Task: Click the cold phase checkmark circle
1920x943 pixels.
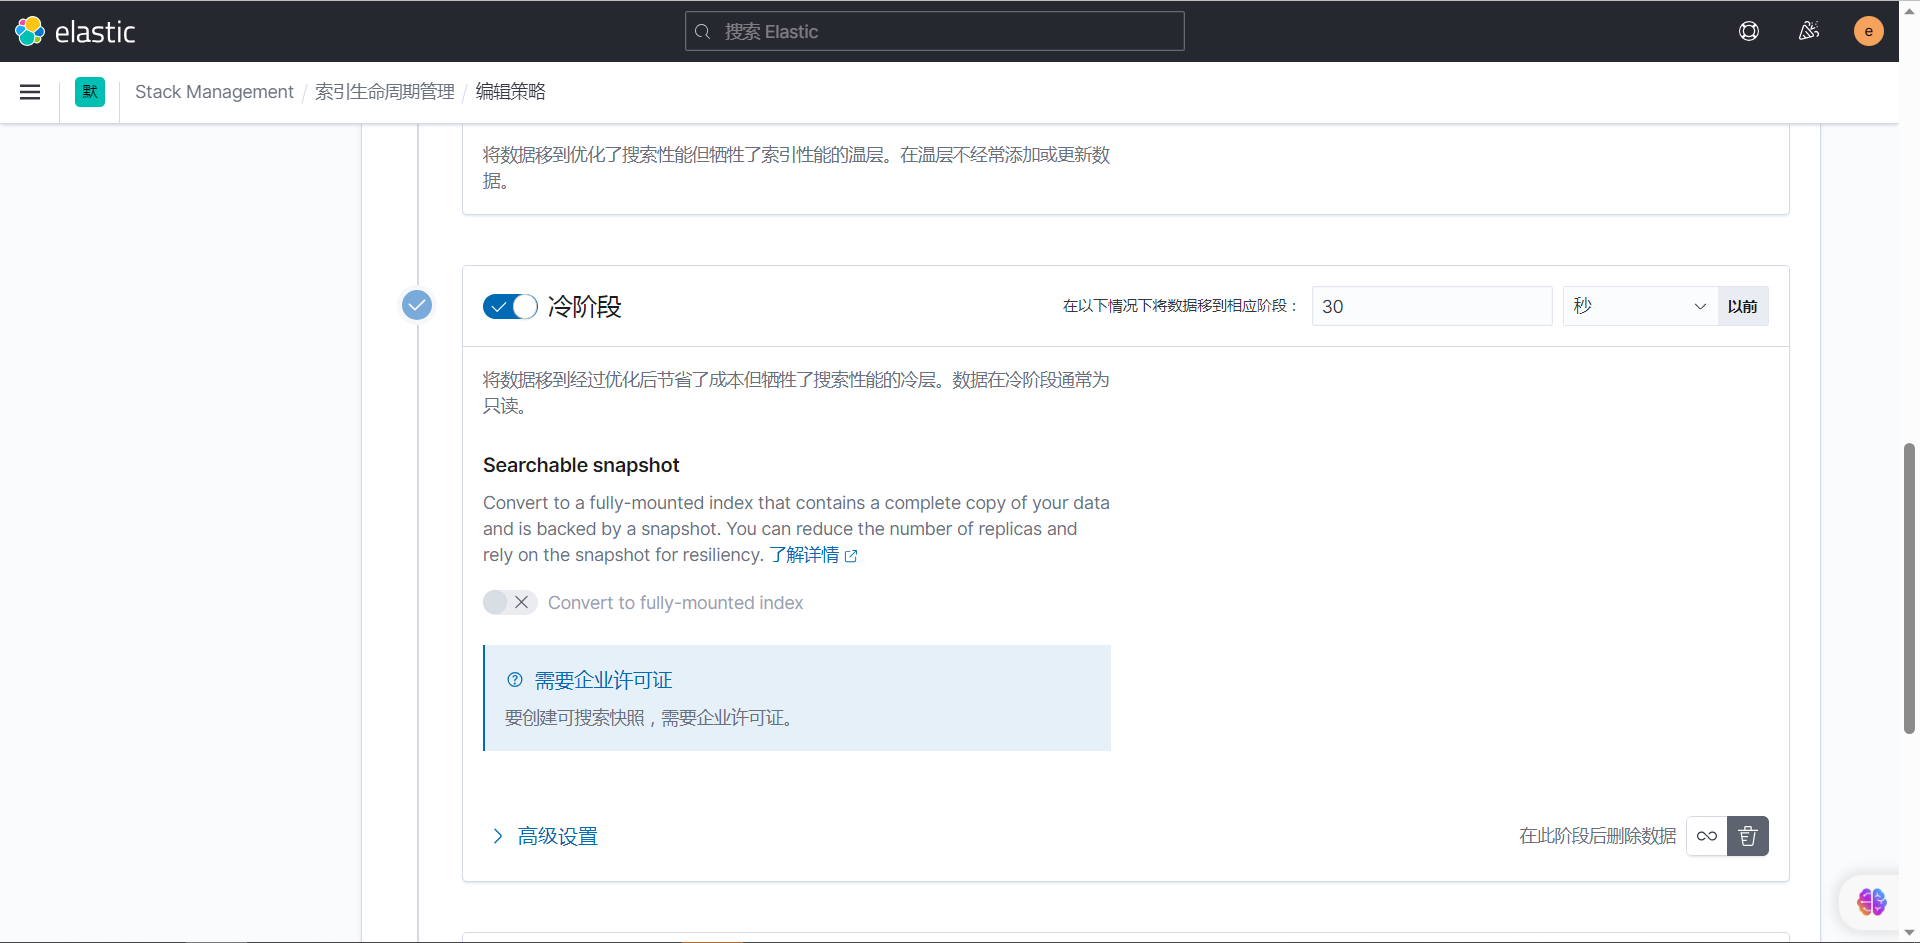Action: (417, 305)
